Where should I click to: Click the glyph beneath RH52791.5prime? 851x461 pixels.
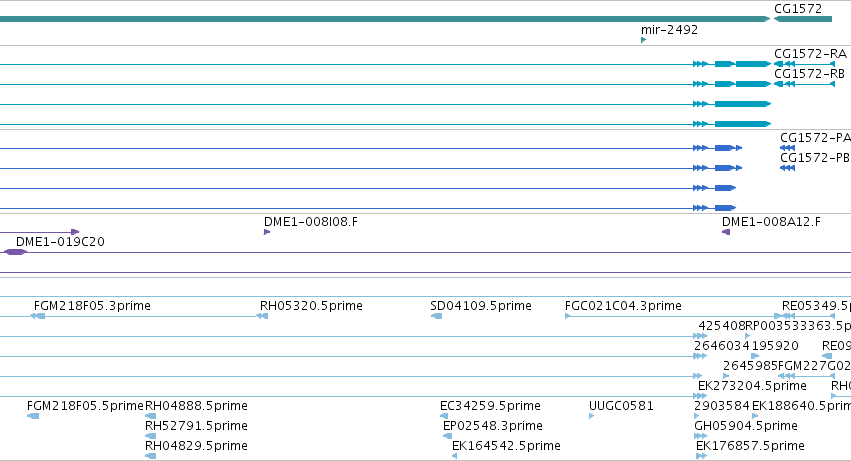click(x=151, y=436)
